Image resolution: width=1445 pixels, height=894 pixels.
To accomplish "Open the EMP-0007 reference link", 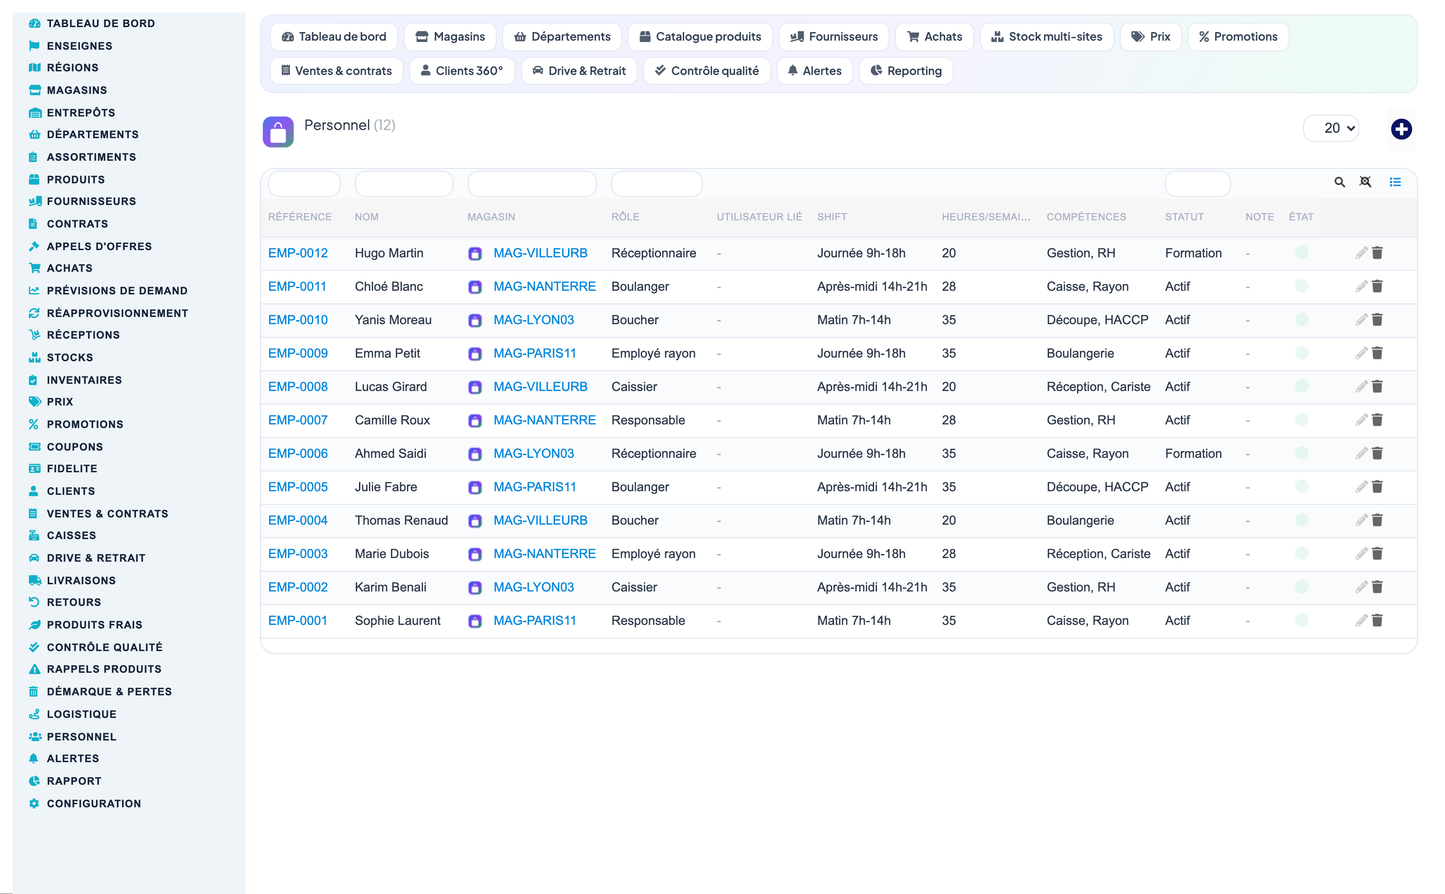I will pyautogui.click(x=298, y=420).
